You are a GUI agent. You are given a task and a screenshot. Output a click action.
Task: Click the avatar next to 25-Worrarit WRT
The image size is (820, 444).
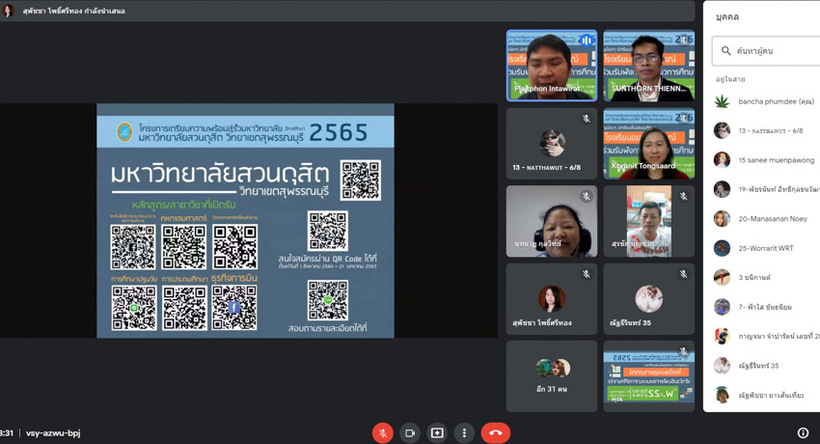point(722,248)
